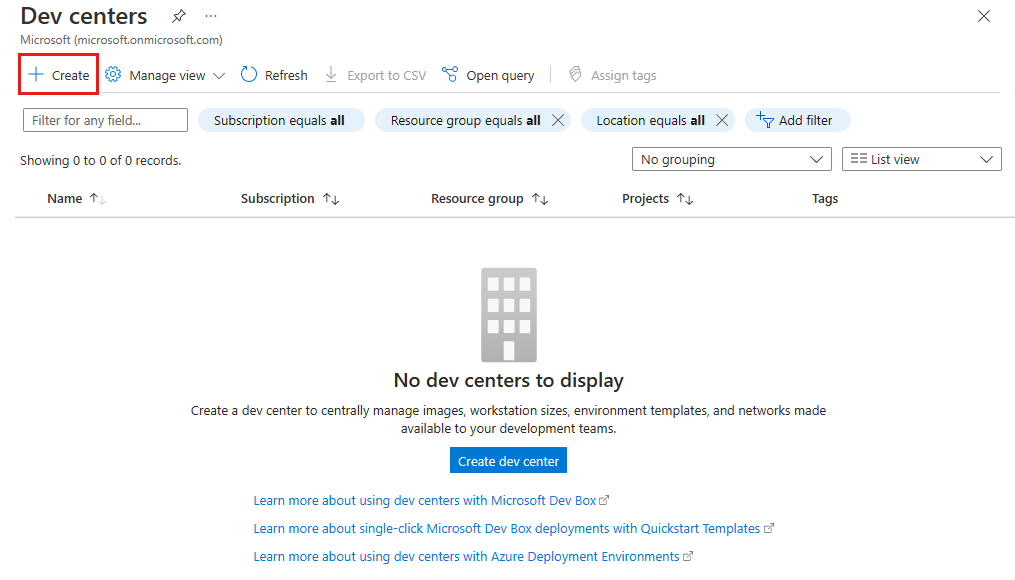Open query for dev centers
Viewport: 1015px width, 580px height.
488,74
